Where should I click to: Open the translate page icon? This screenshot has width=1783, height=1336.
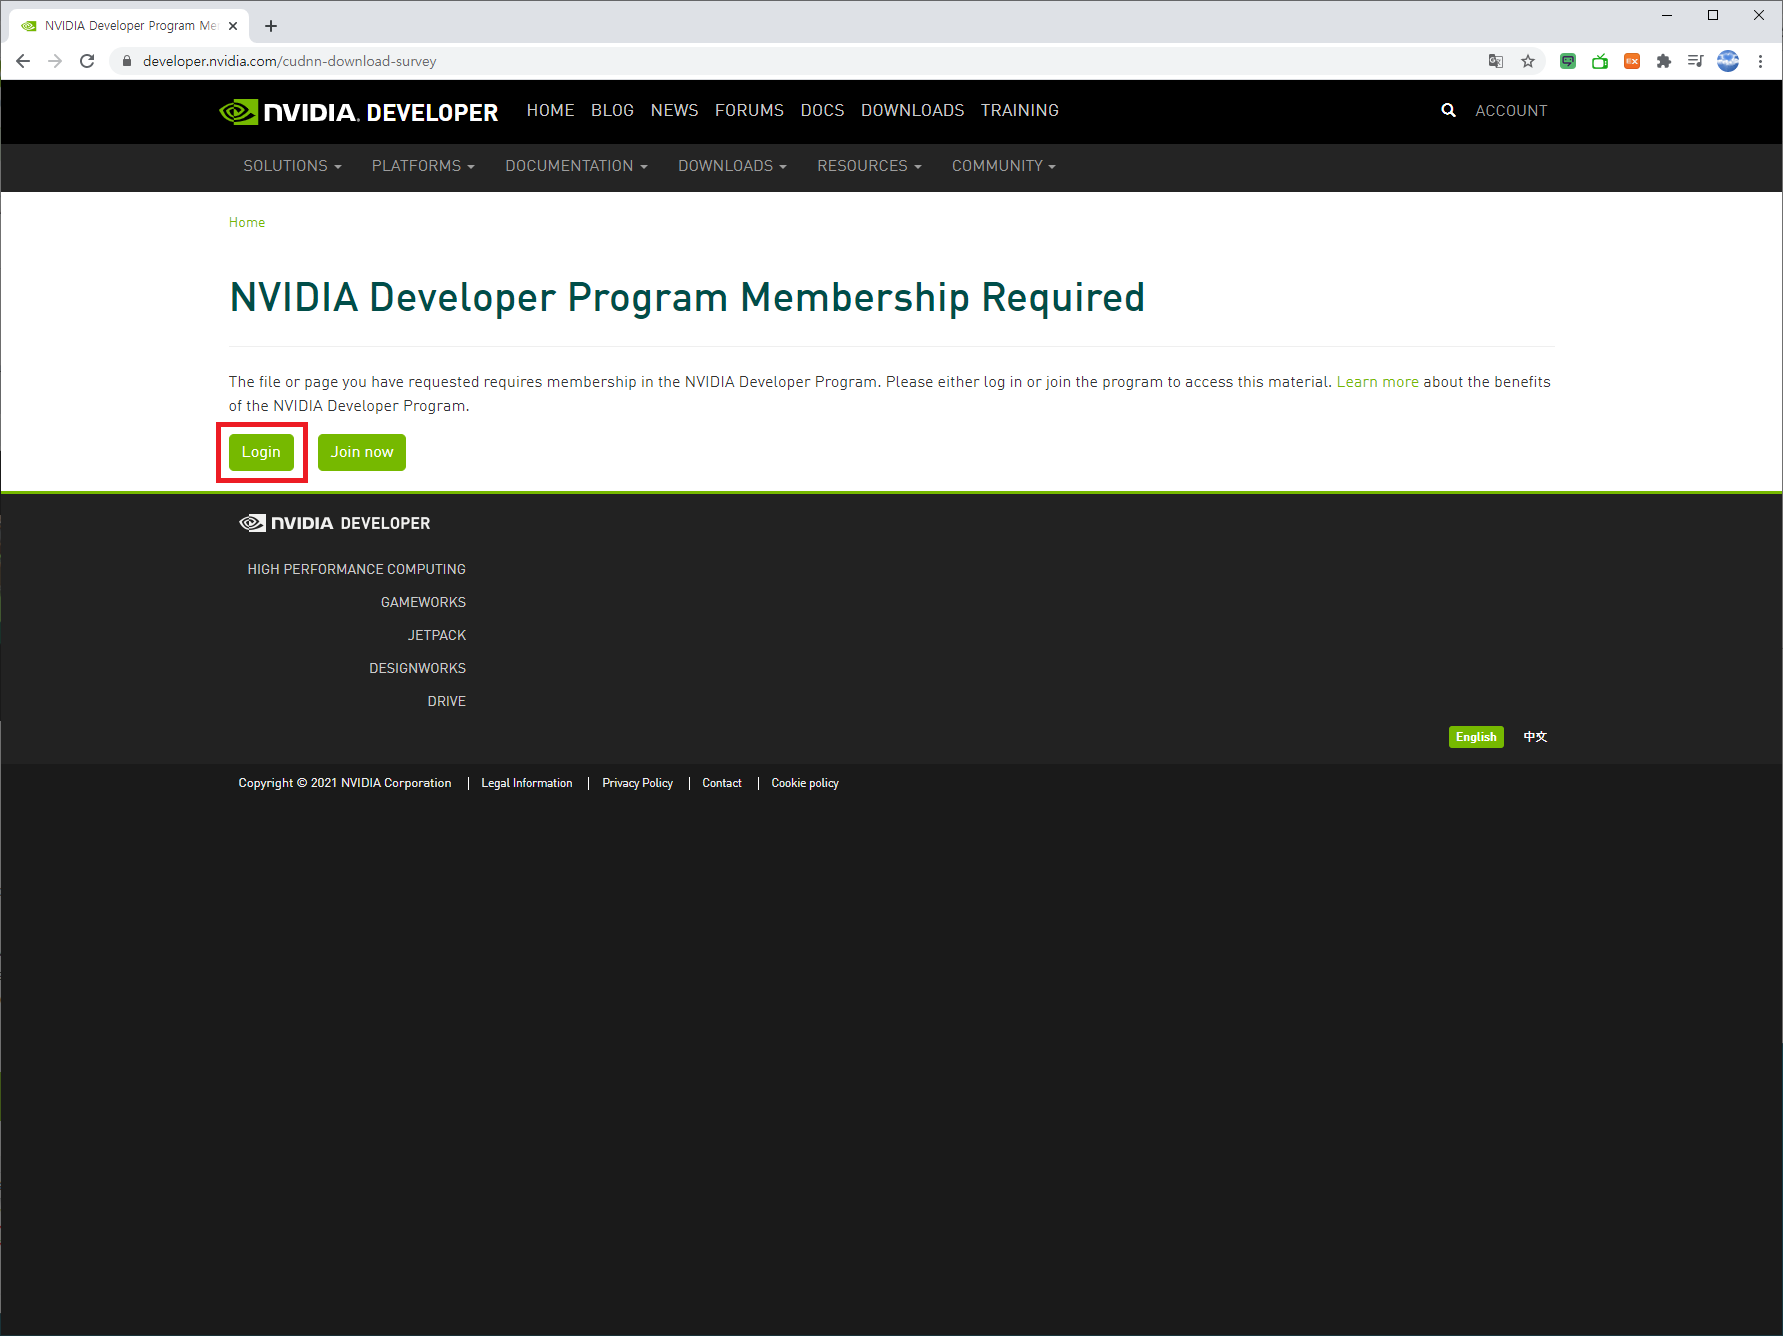click(x=1496, y=61)
